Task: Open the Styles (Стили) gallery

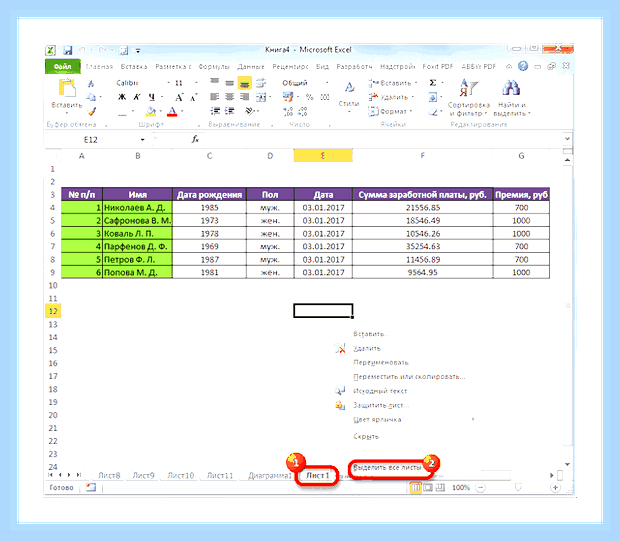Action: [x=349, y=97]
